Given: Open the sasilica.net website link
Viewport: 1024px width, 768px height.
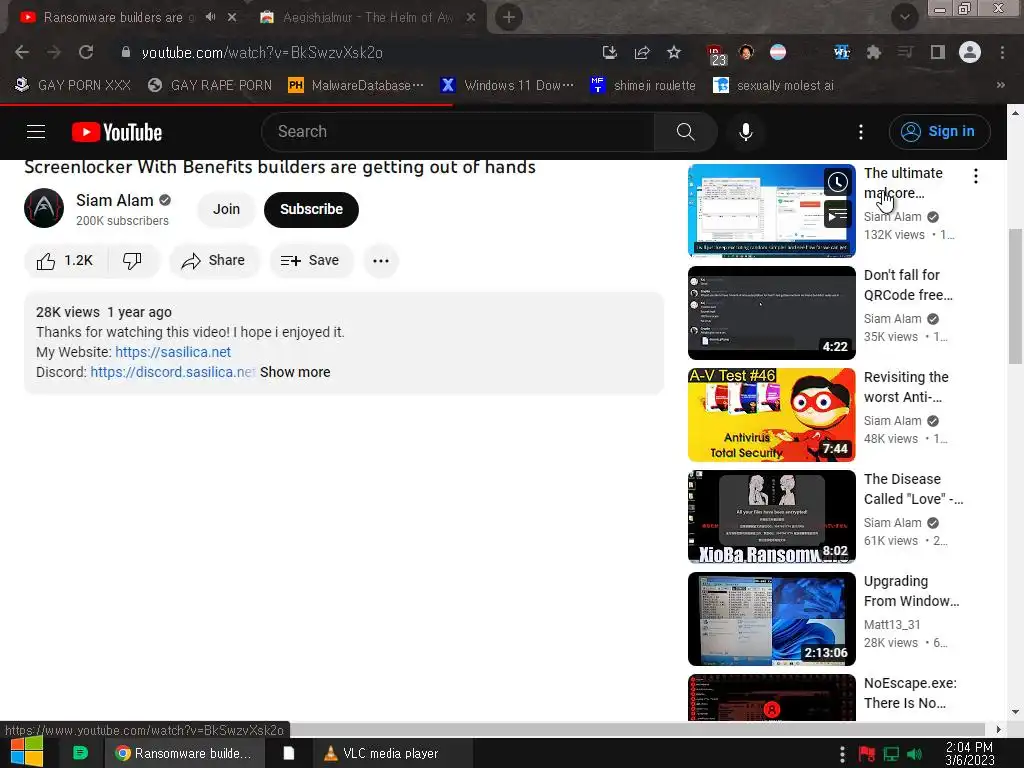Looking at the screenshot, I should pyautogui.click(x=173, y=352).
